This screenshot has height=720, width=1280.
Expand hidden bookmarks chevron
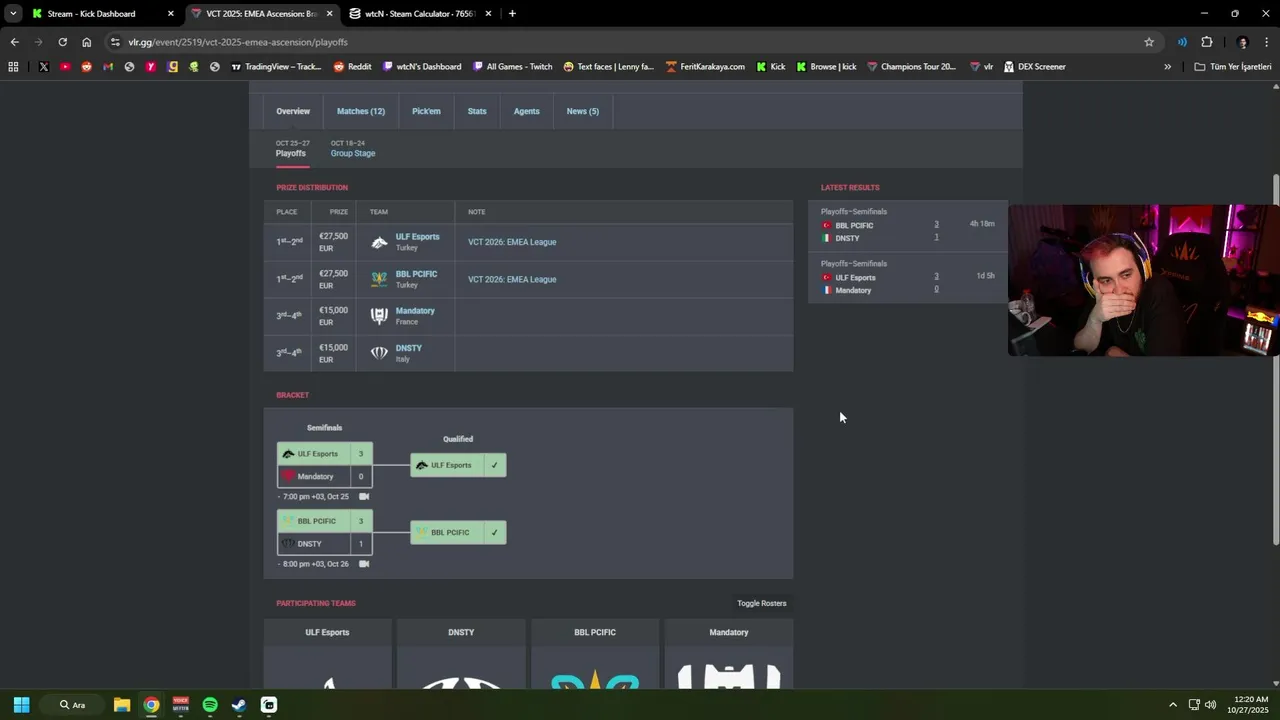pyautogui.click(x=1167, y=67)
